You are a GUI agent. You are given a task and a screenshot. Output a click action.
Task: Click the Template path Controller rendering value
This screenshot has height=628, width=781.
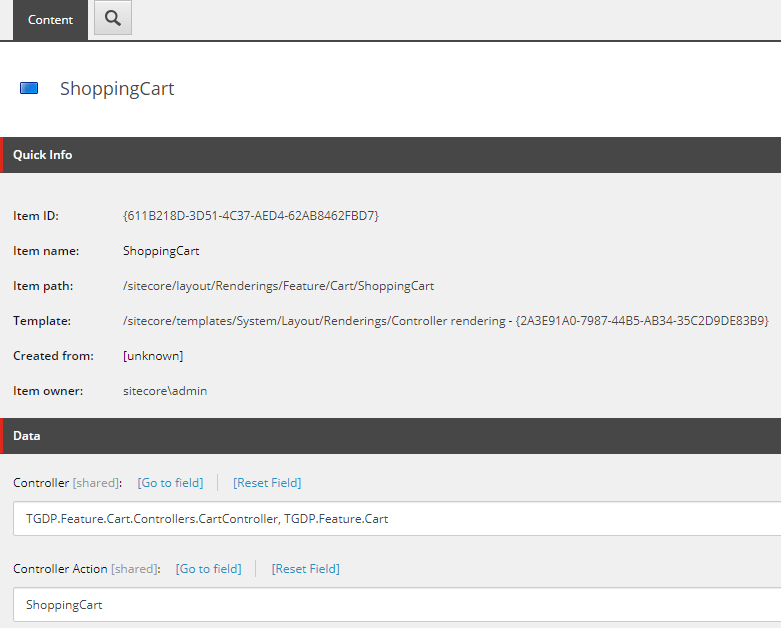pyautogui.click(x=445, y=321)
